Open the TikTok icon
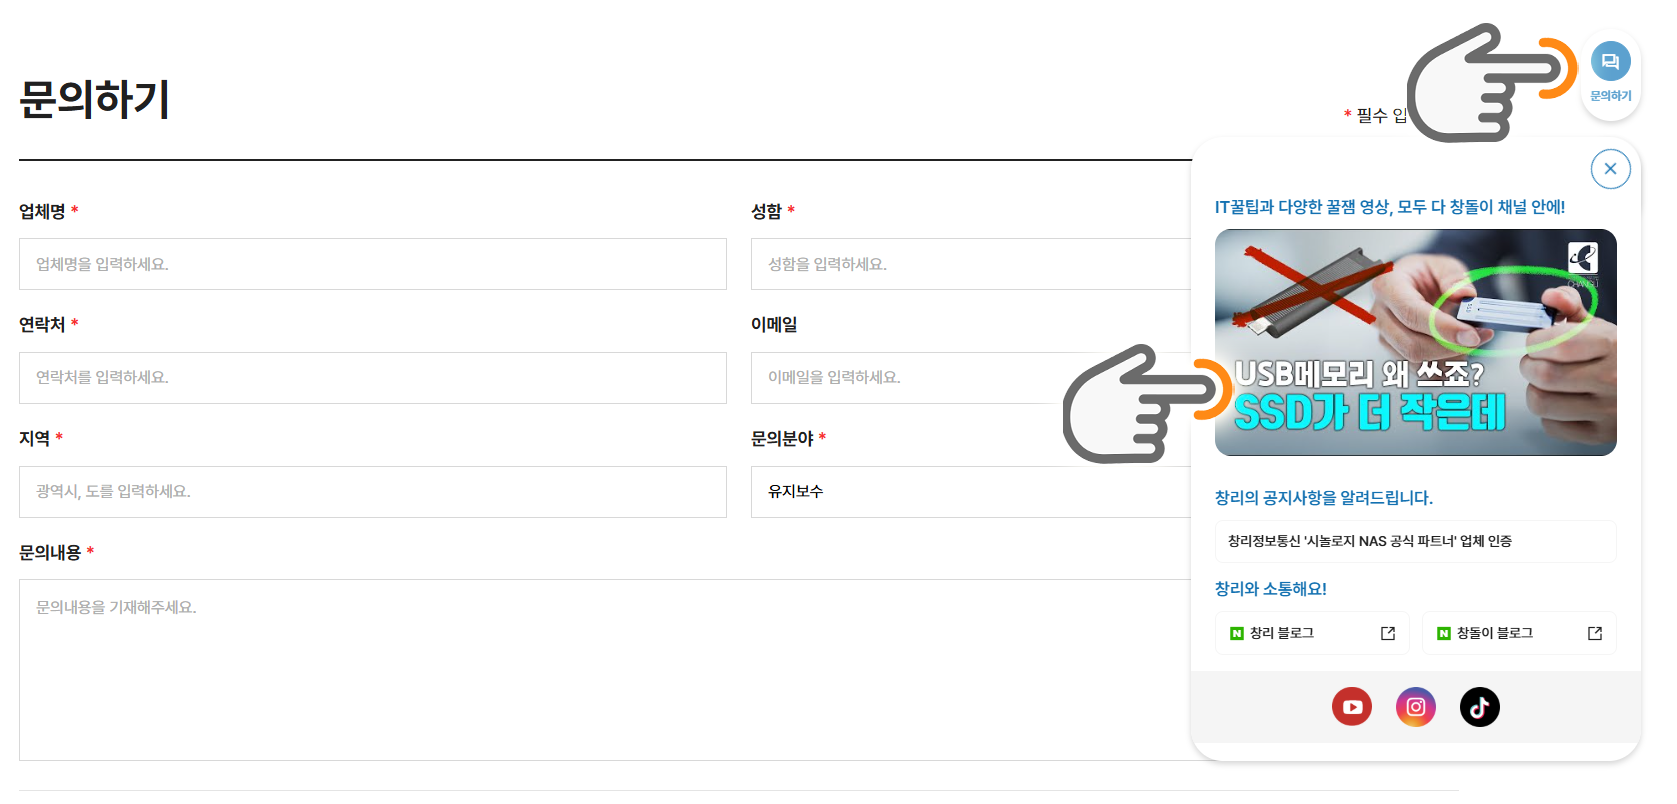Viewport: 1677px width, 804px height. tap(1480, 707)
